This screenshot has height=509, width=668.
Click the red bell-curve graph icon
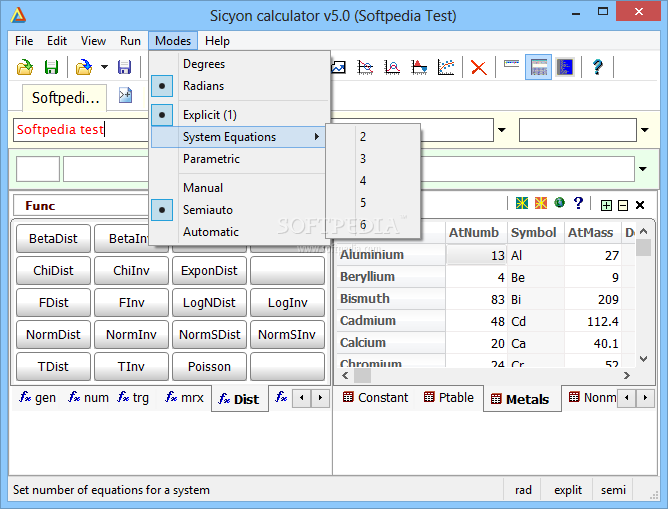tap(392, 67)
